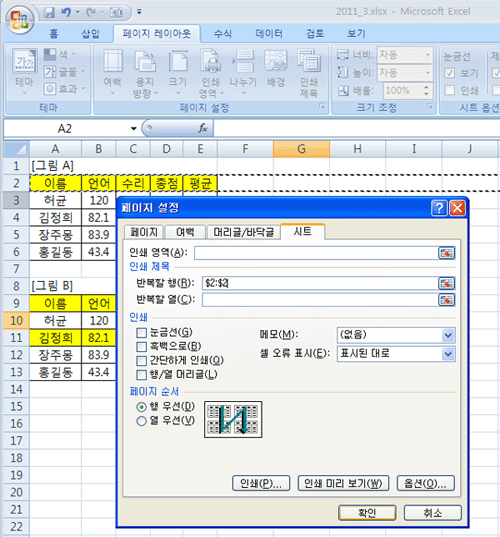Select 열 우선(V) radio button
This screenshot has width=500, height=537.
(141, 421)
